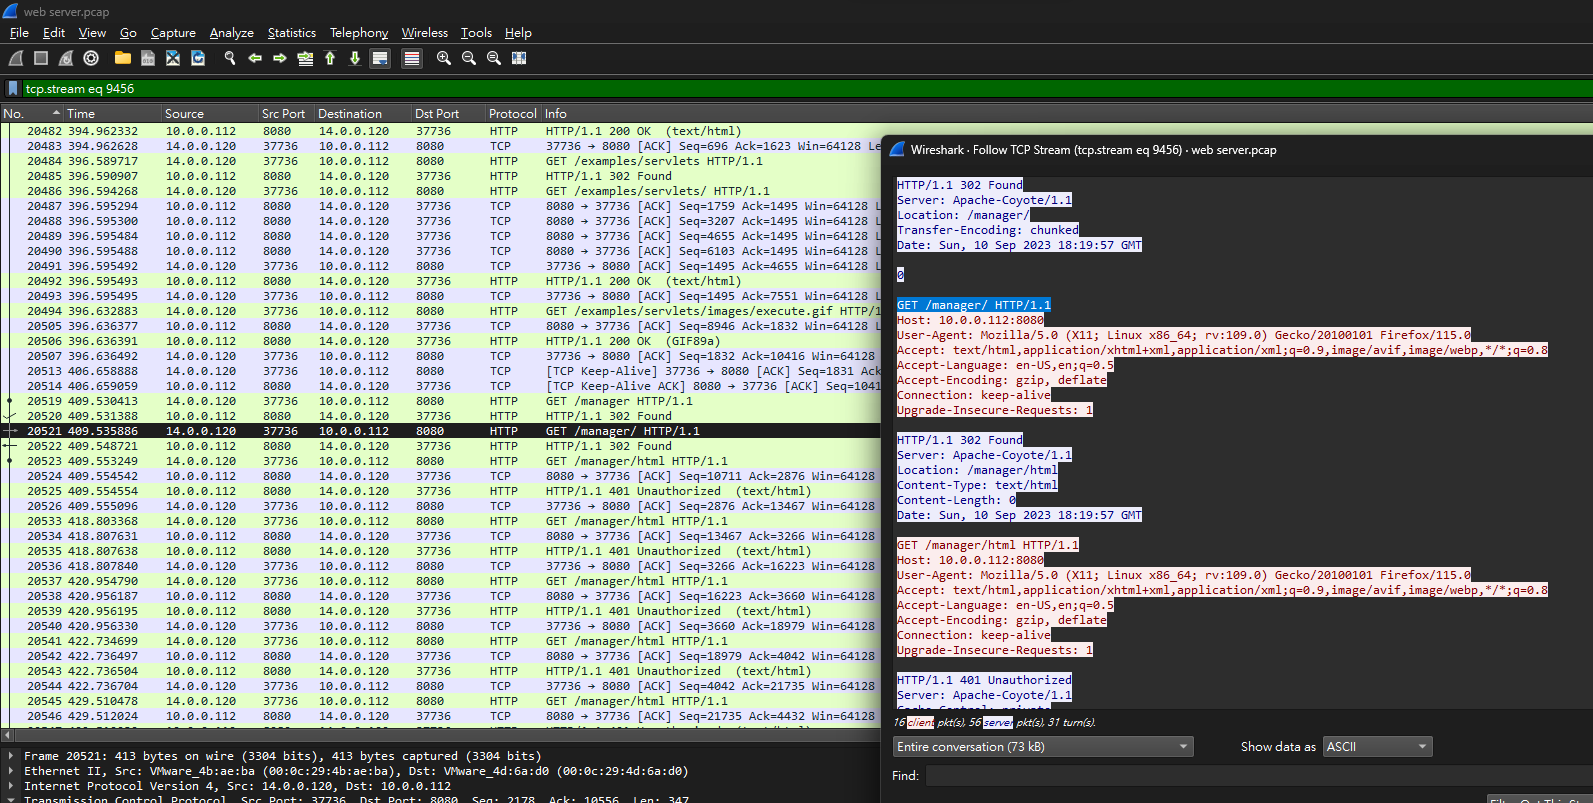Stop the running capture

(41, 58)
